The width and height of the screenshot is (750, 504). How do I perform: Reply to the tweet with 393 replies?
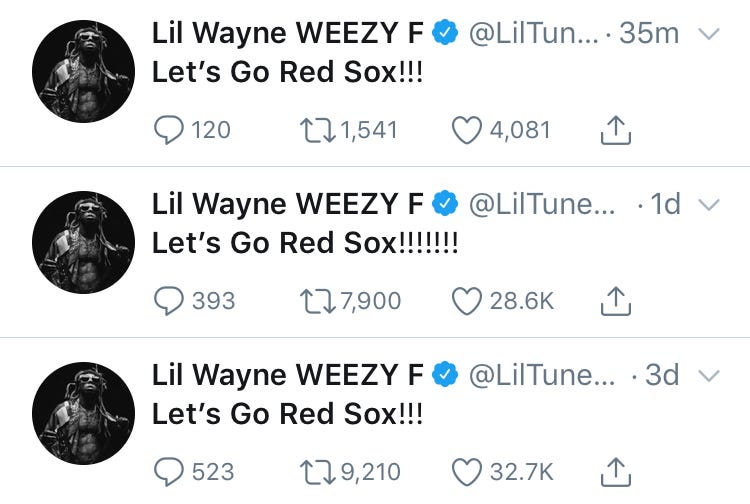click(168, 300)
